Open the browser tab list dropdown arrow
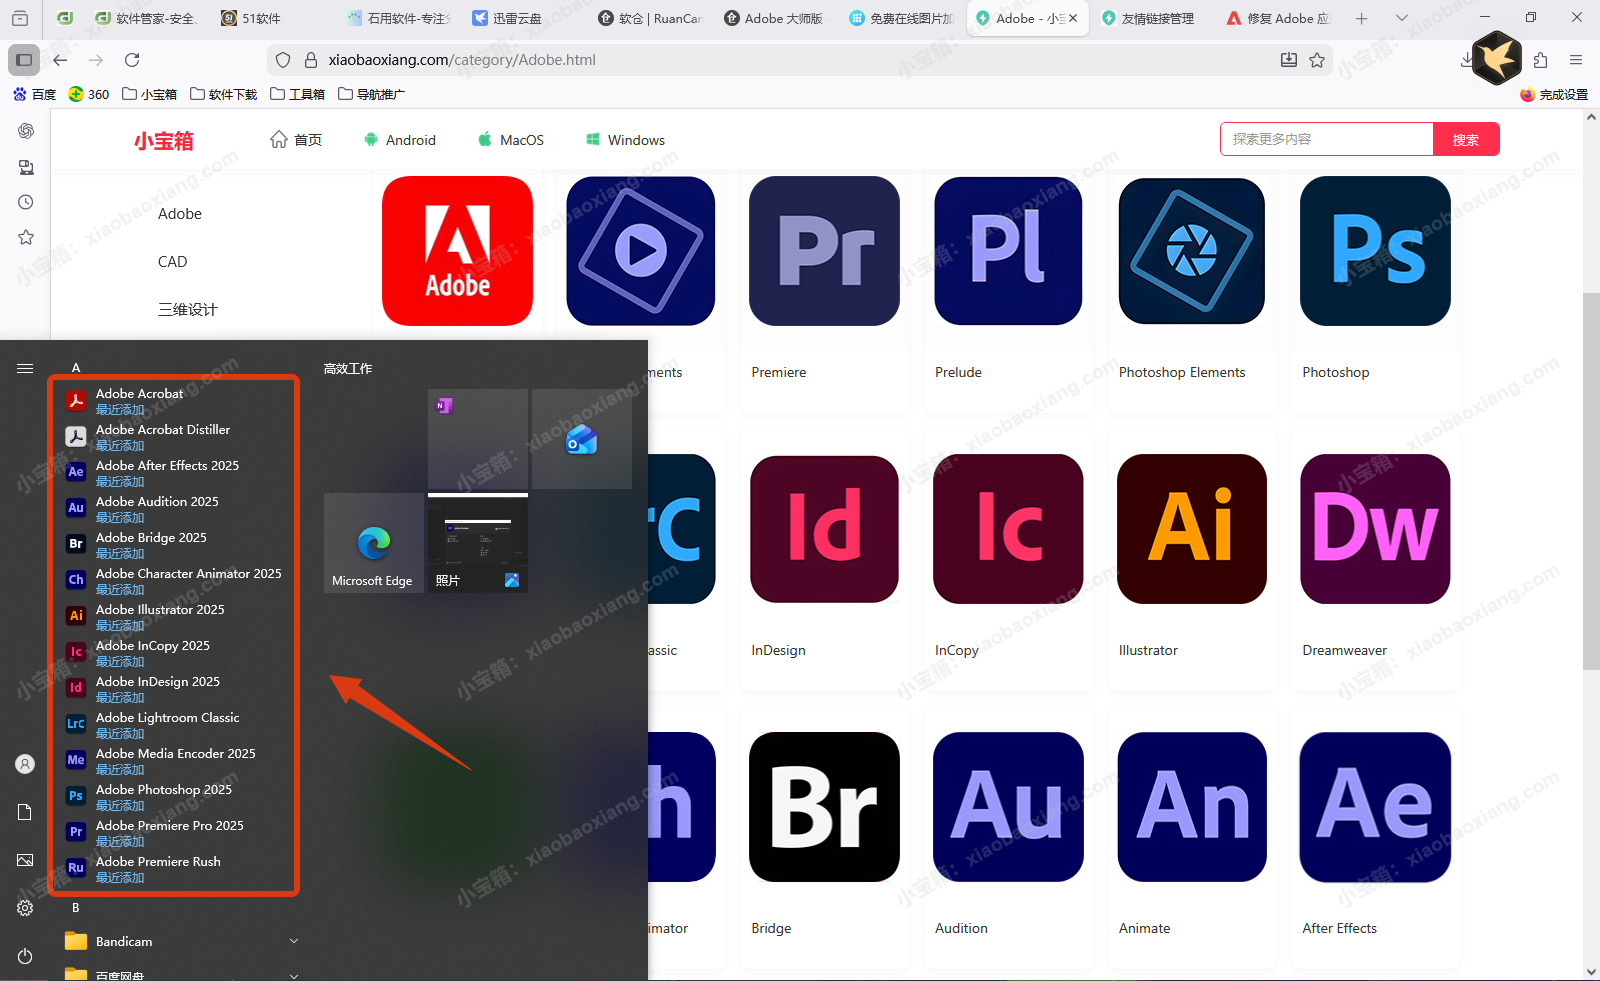This screenshot has width=1600, height=981. tap(1402, 17)
